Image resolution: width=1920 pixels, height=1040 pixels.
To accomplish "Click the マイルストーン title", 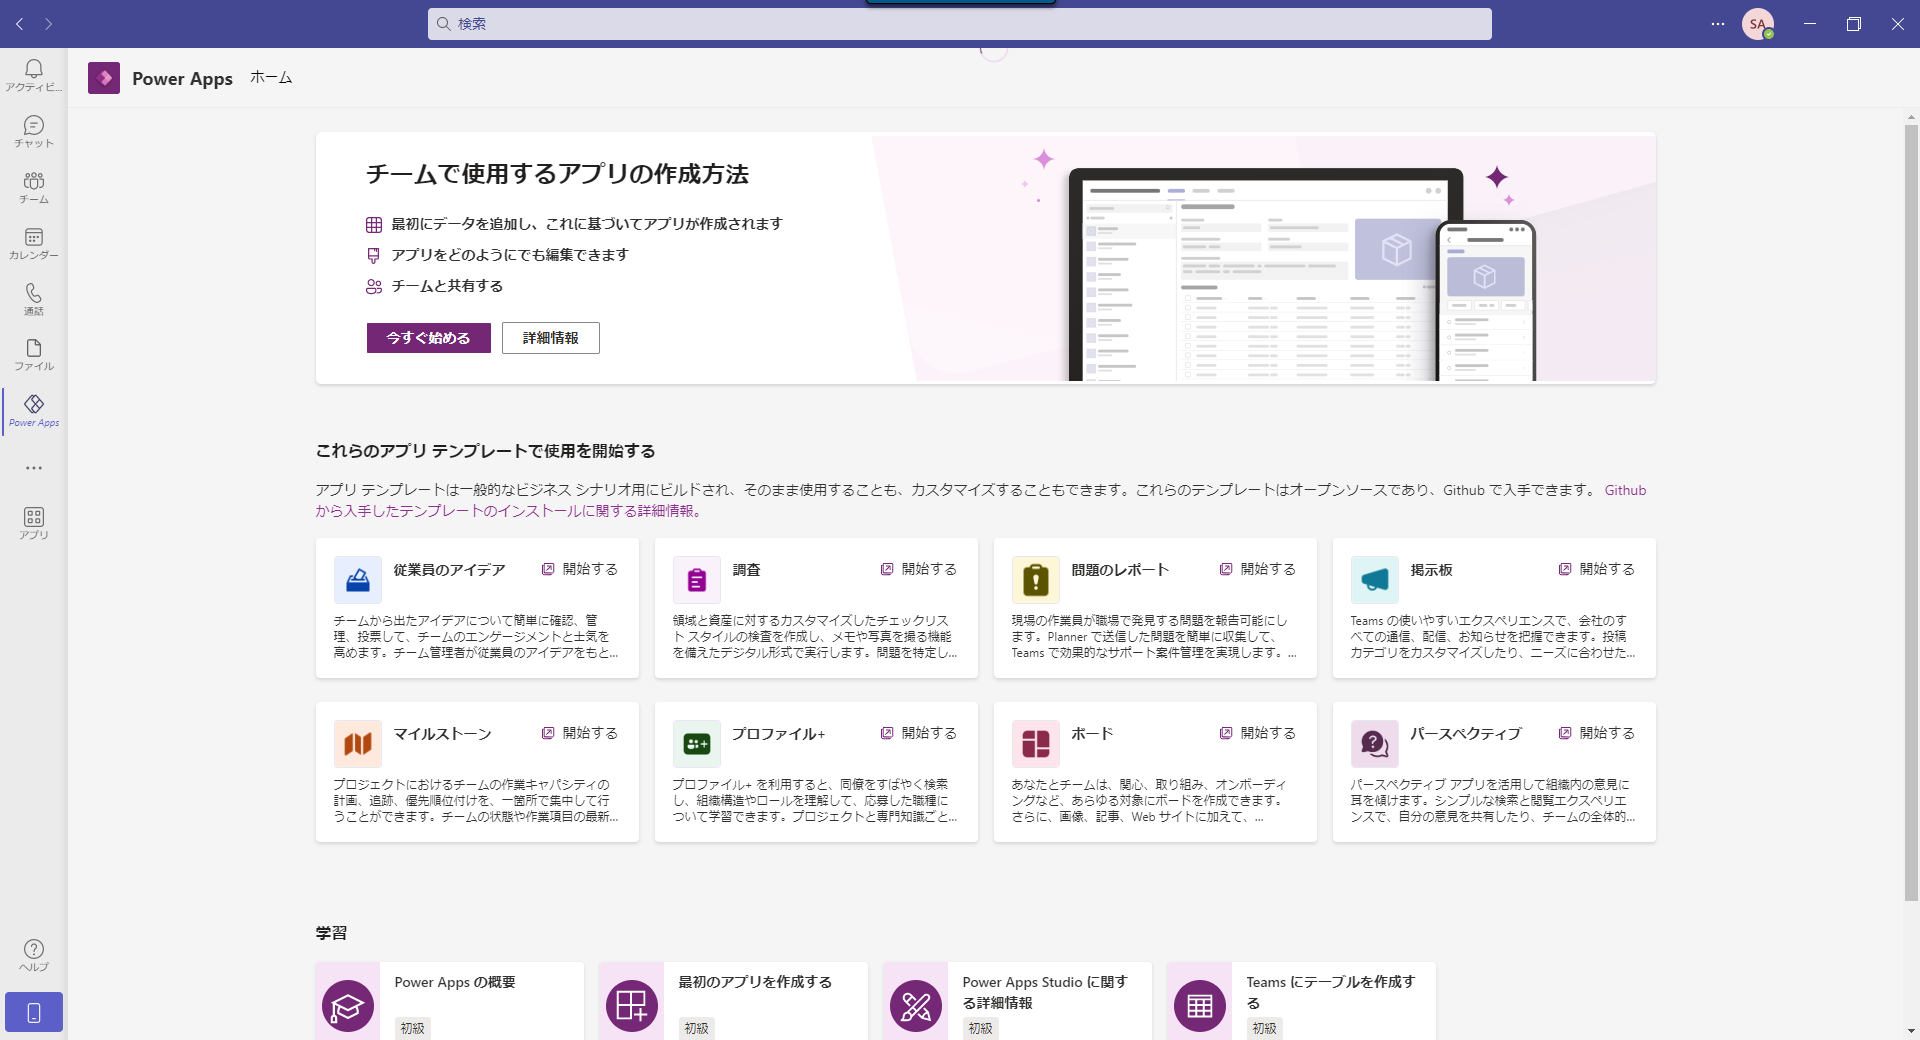I will 442,734.
